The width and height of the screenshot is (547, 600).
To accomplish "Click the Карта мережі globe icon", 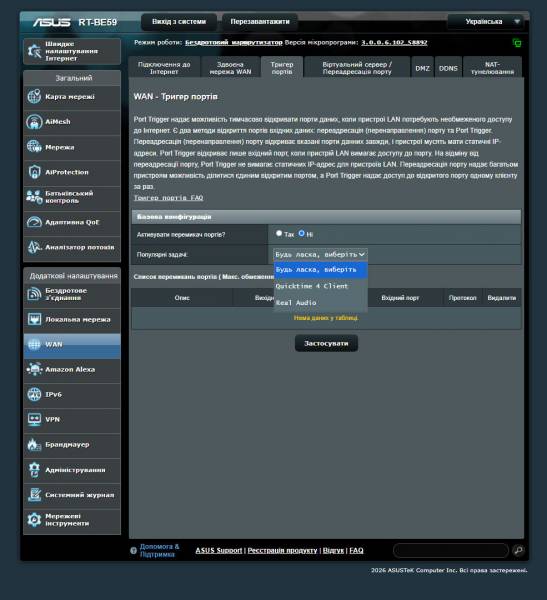I will (x=34, y=96).
